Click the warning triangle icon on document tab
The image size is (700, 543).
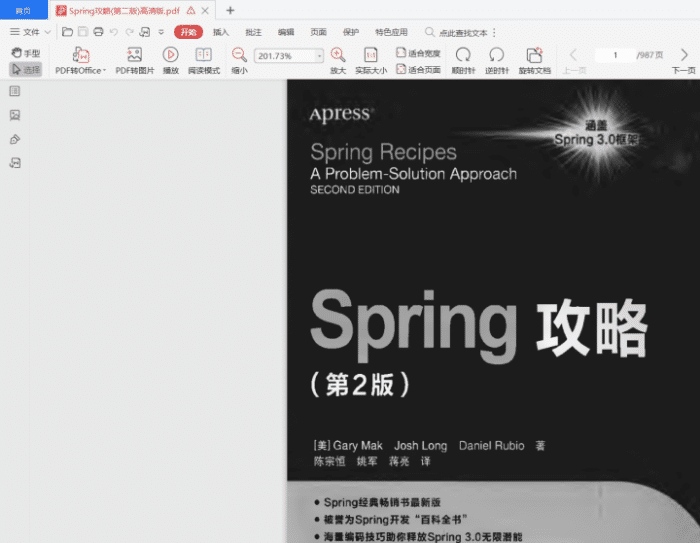click(x=191, y=11)
